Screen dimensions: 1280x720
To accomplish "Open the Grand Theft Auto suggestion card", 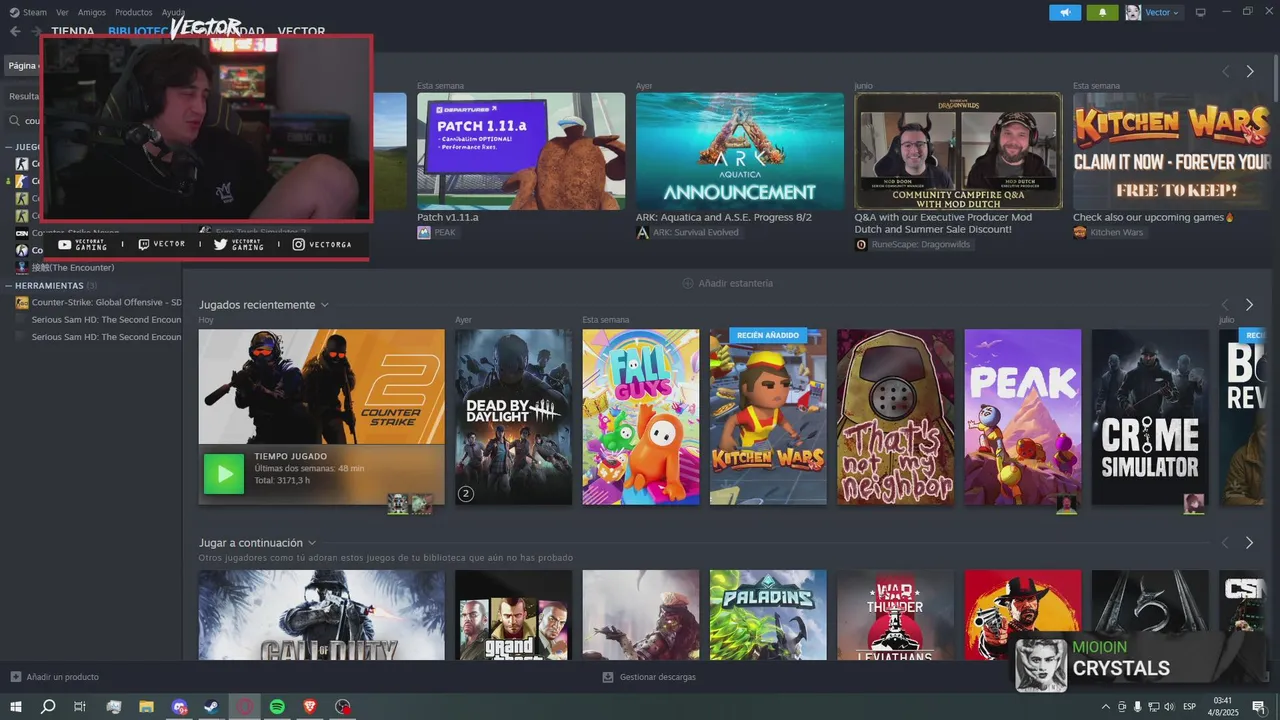I will tap(513, 615).
